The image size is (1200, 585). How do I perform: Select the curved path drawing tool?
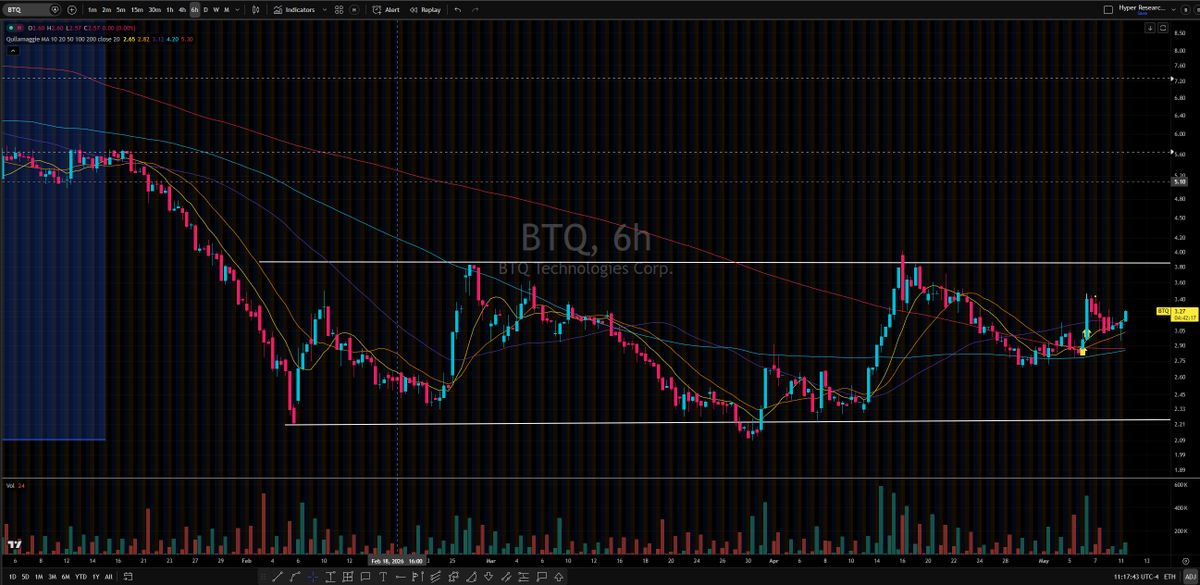click(295, 576)
